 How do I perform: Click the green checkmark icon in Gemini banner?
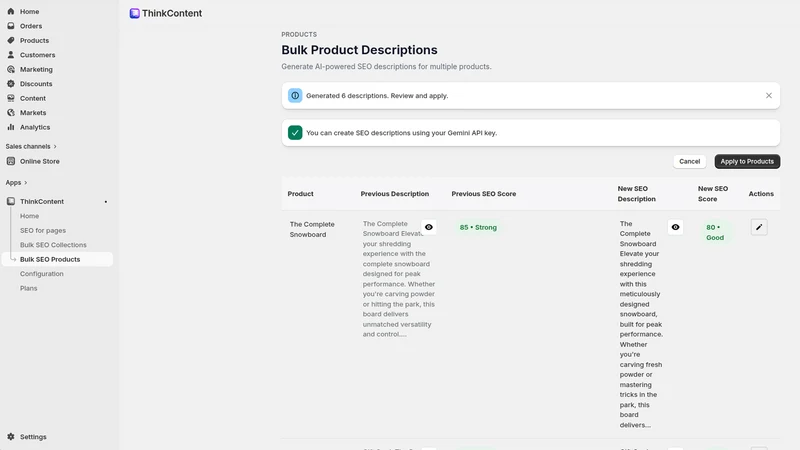pos(295,133)
